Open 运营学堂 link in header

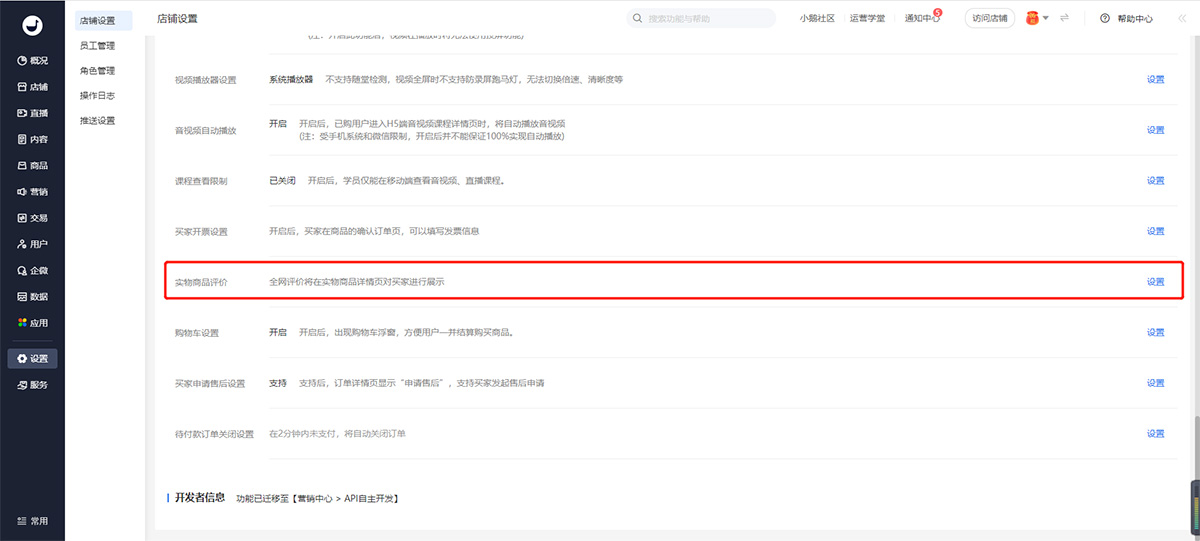[x=867, y=18]
